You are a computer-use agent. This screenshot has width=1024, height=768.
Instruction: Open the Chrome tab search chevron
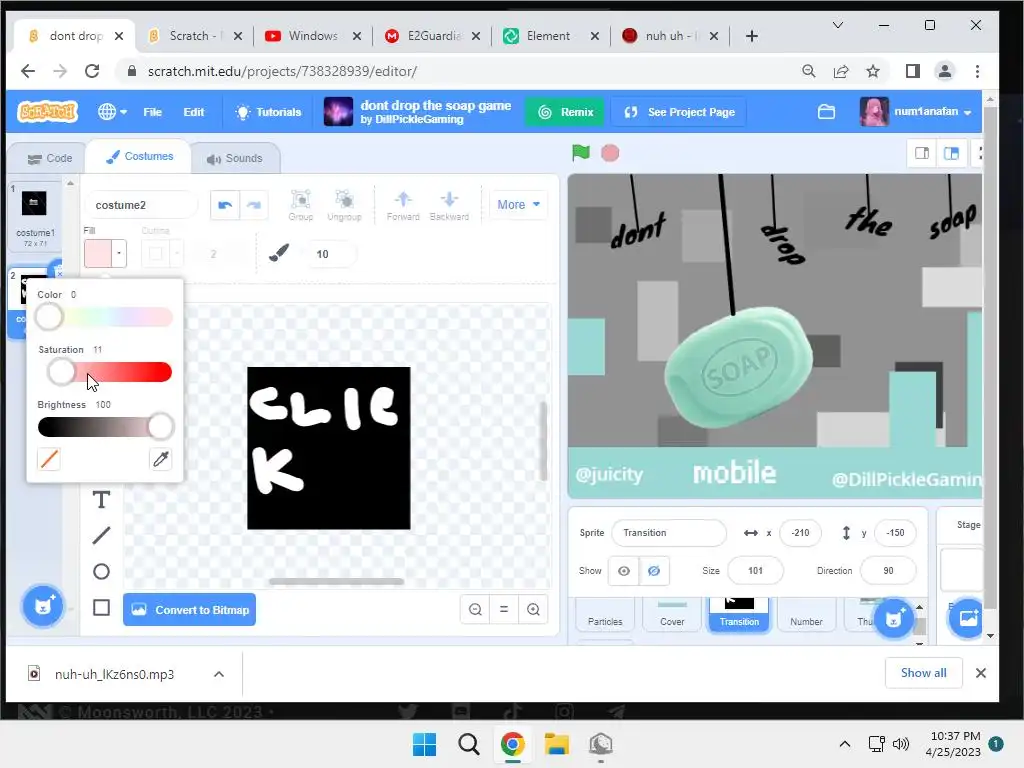[838, 25]
